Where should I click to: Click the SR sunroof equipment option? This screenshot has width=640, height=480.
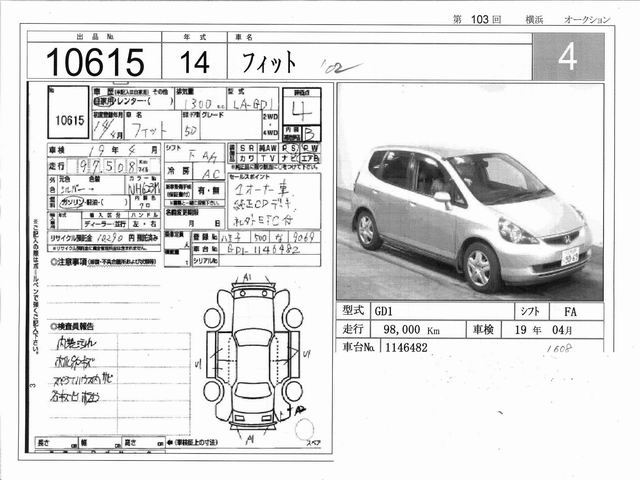click(247, 149)
